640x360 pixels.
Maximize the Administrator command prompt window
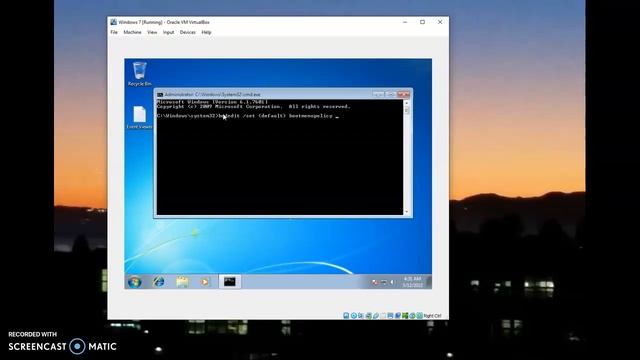click(390, 94)
